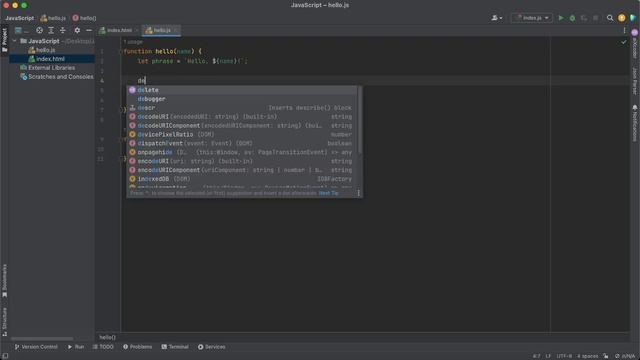The height and width of the screenshot is (360, 640).
Task: Click the hello() breadcrumb below the editor
Action: [x=107, y=338]
